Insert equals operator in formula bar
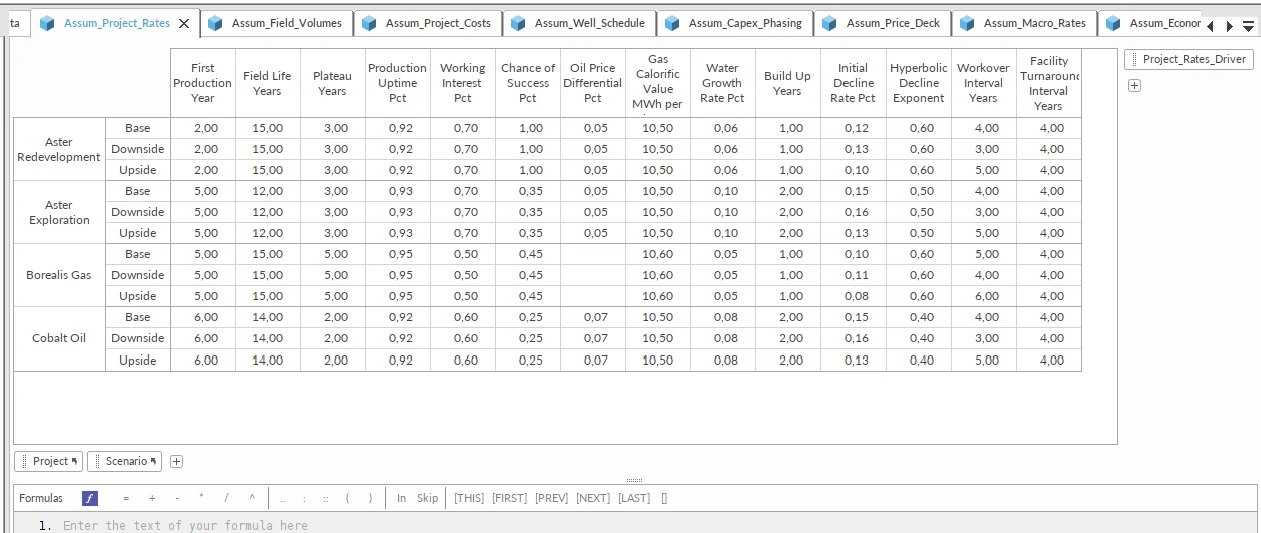Viewport: 1261px width, 533px height. [x=126, y=498]
